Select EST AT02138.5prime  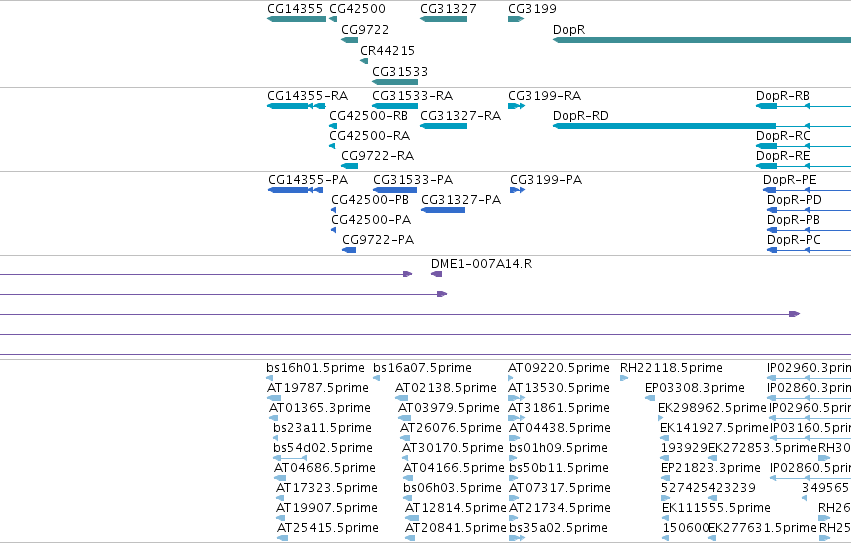pos(402,398)
